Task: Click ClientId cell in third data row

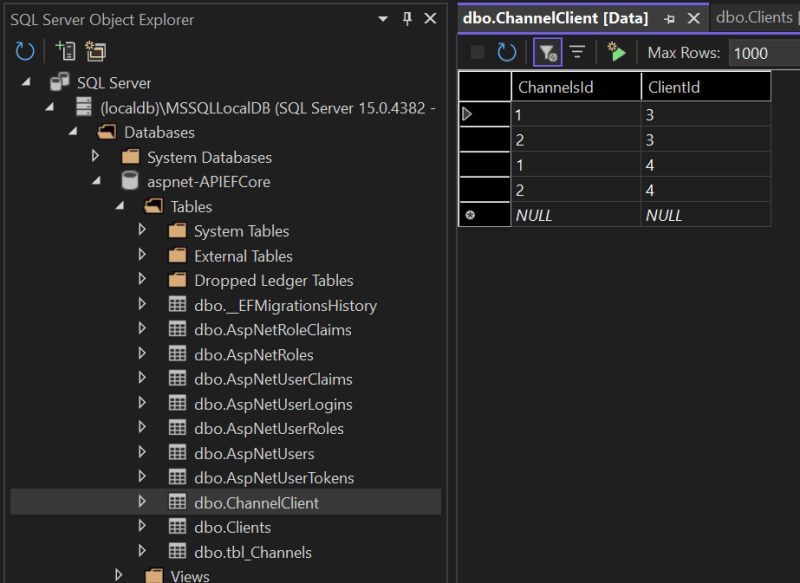Action: pos(706,165)
